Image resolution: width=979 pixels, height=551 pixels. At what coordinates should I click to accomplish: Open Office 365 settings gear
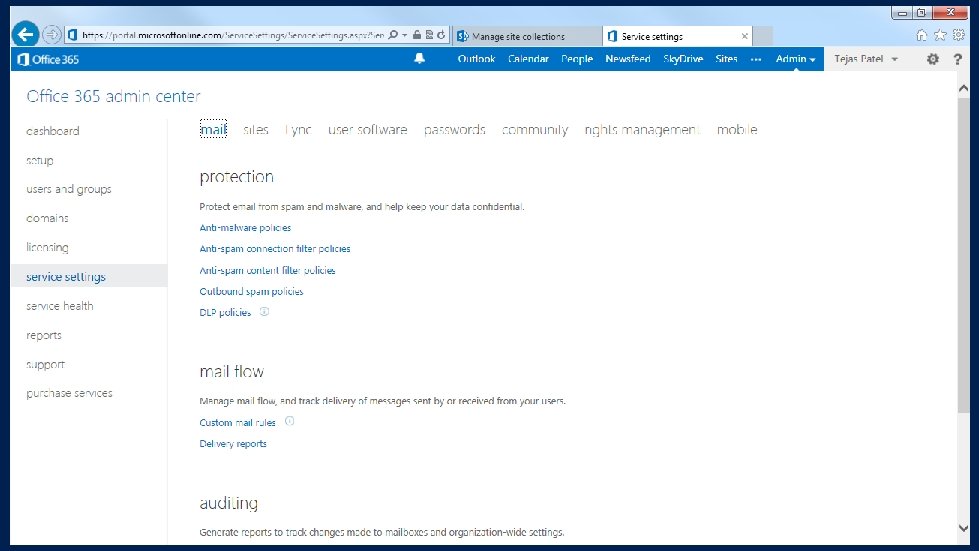click(x=933, y=59)
